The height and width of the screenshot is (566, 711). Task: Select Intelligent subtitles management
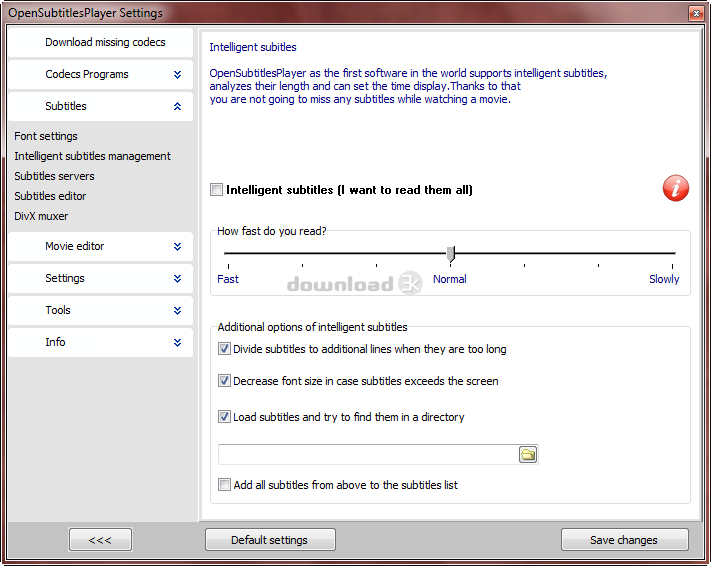[x=93, y=156]
